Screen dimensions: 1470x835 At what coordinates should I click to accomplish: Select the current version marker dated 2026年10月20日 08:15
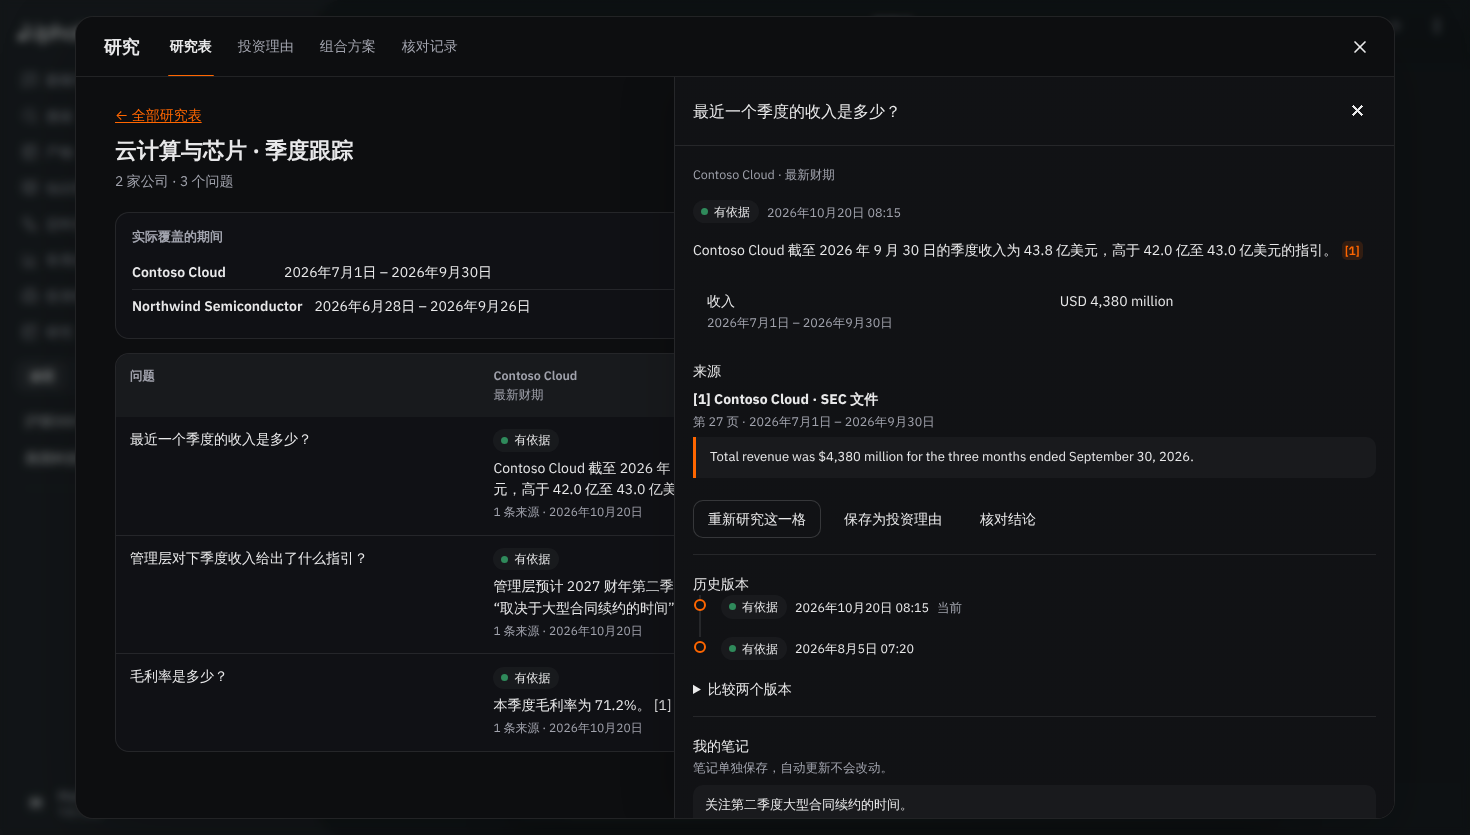(x=700, y=605)
